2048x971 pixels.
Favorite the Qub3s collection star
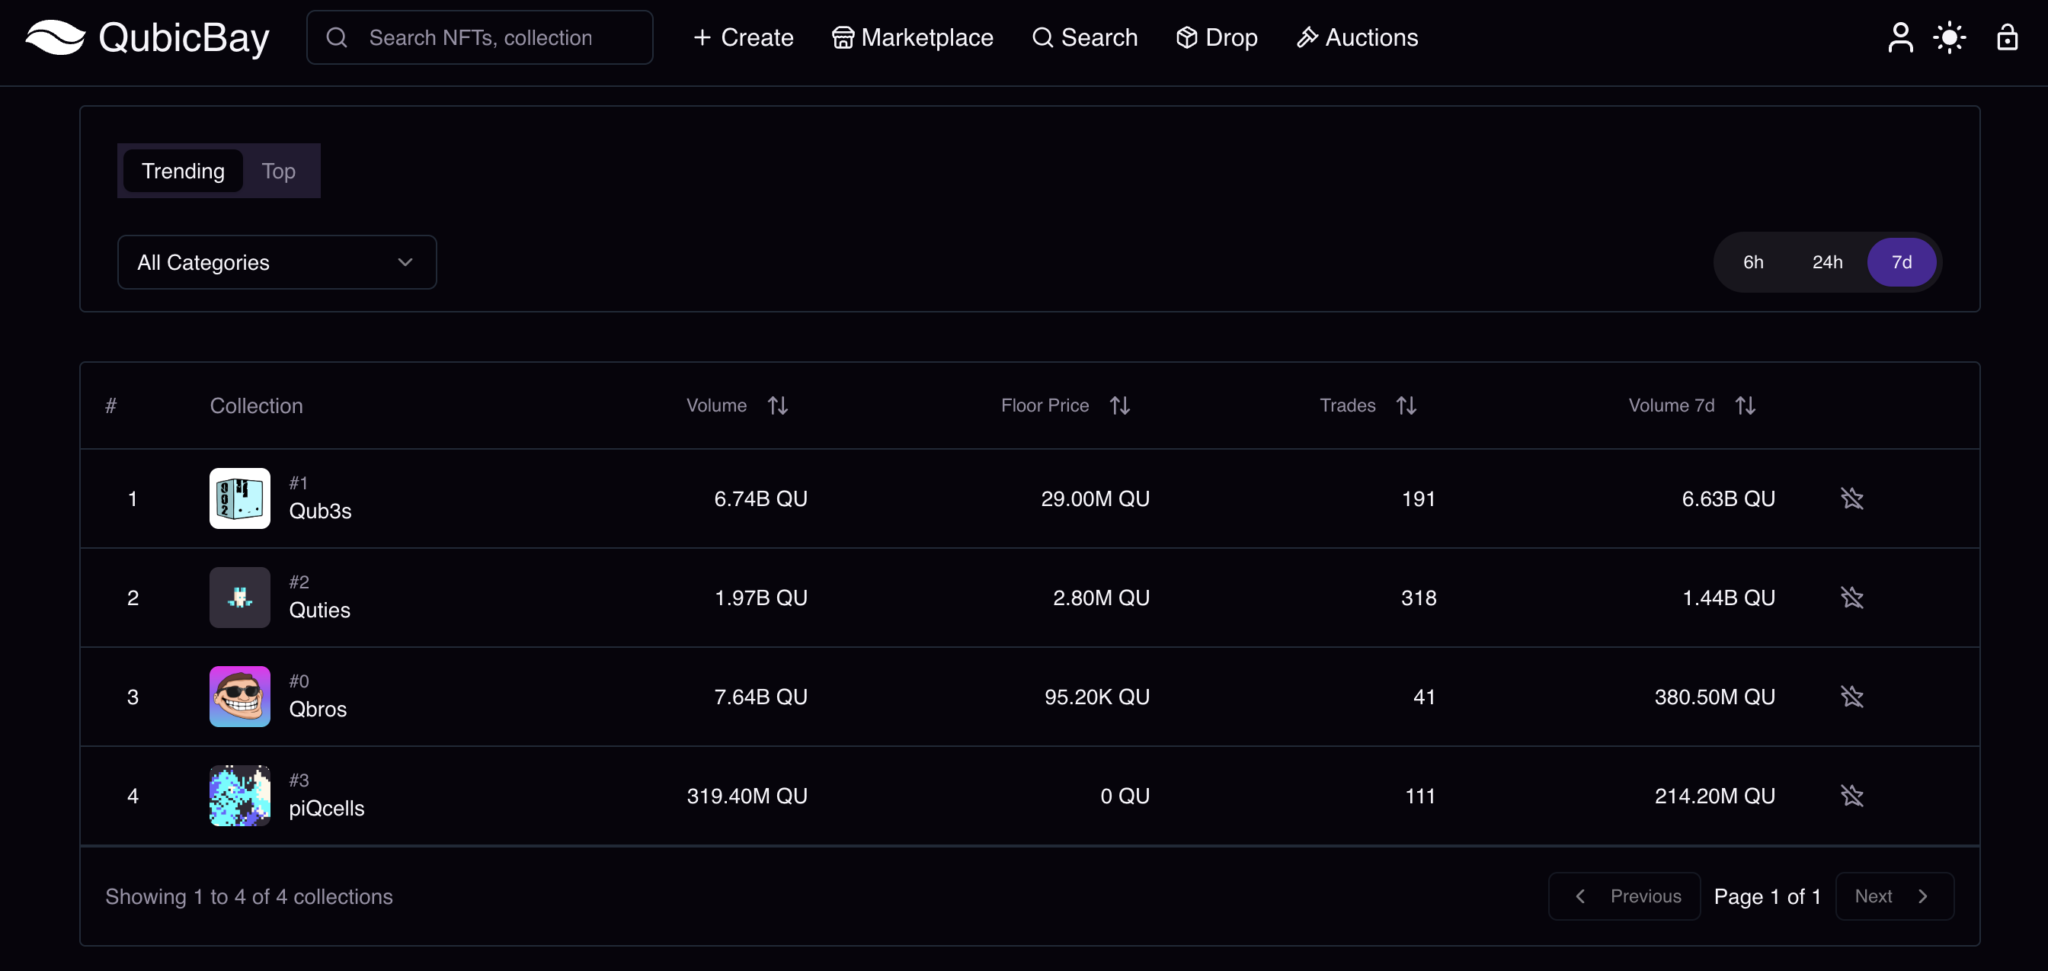(1852, 498)
